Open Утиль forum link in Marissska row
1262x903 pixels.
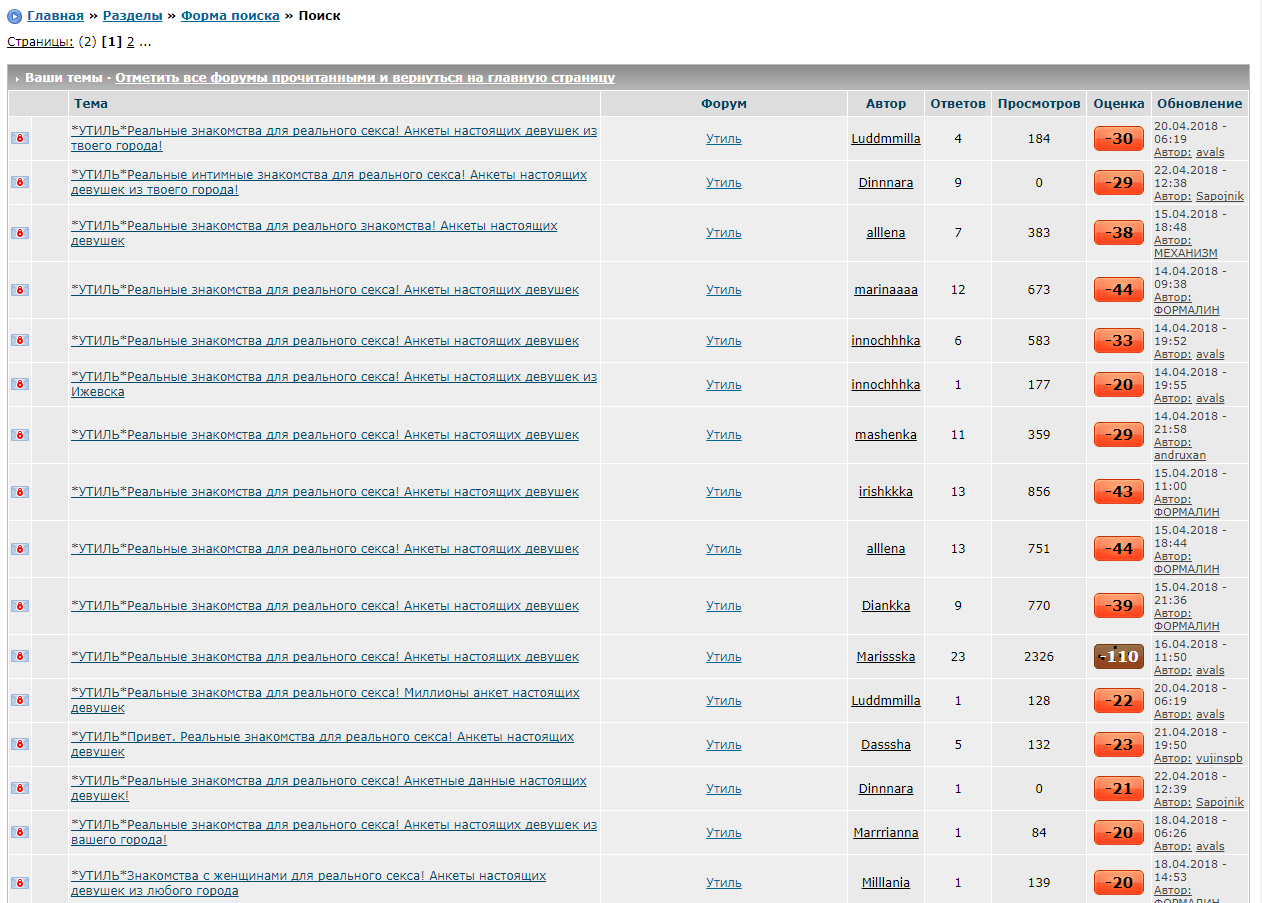click(724, 657)
